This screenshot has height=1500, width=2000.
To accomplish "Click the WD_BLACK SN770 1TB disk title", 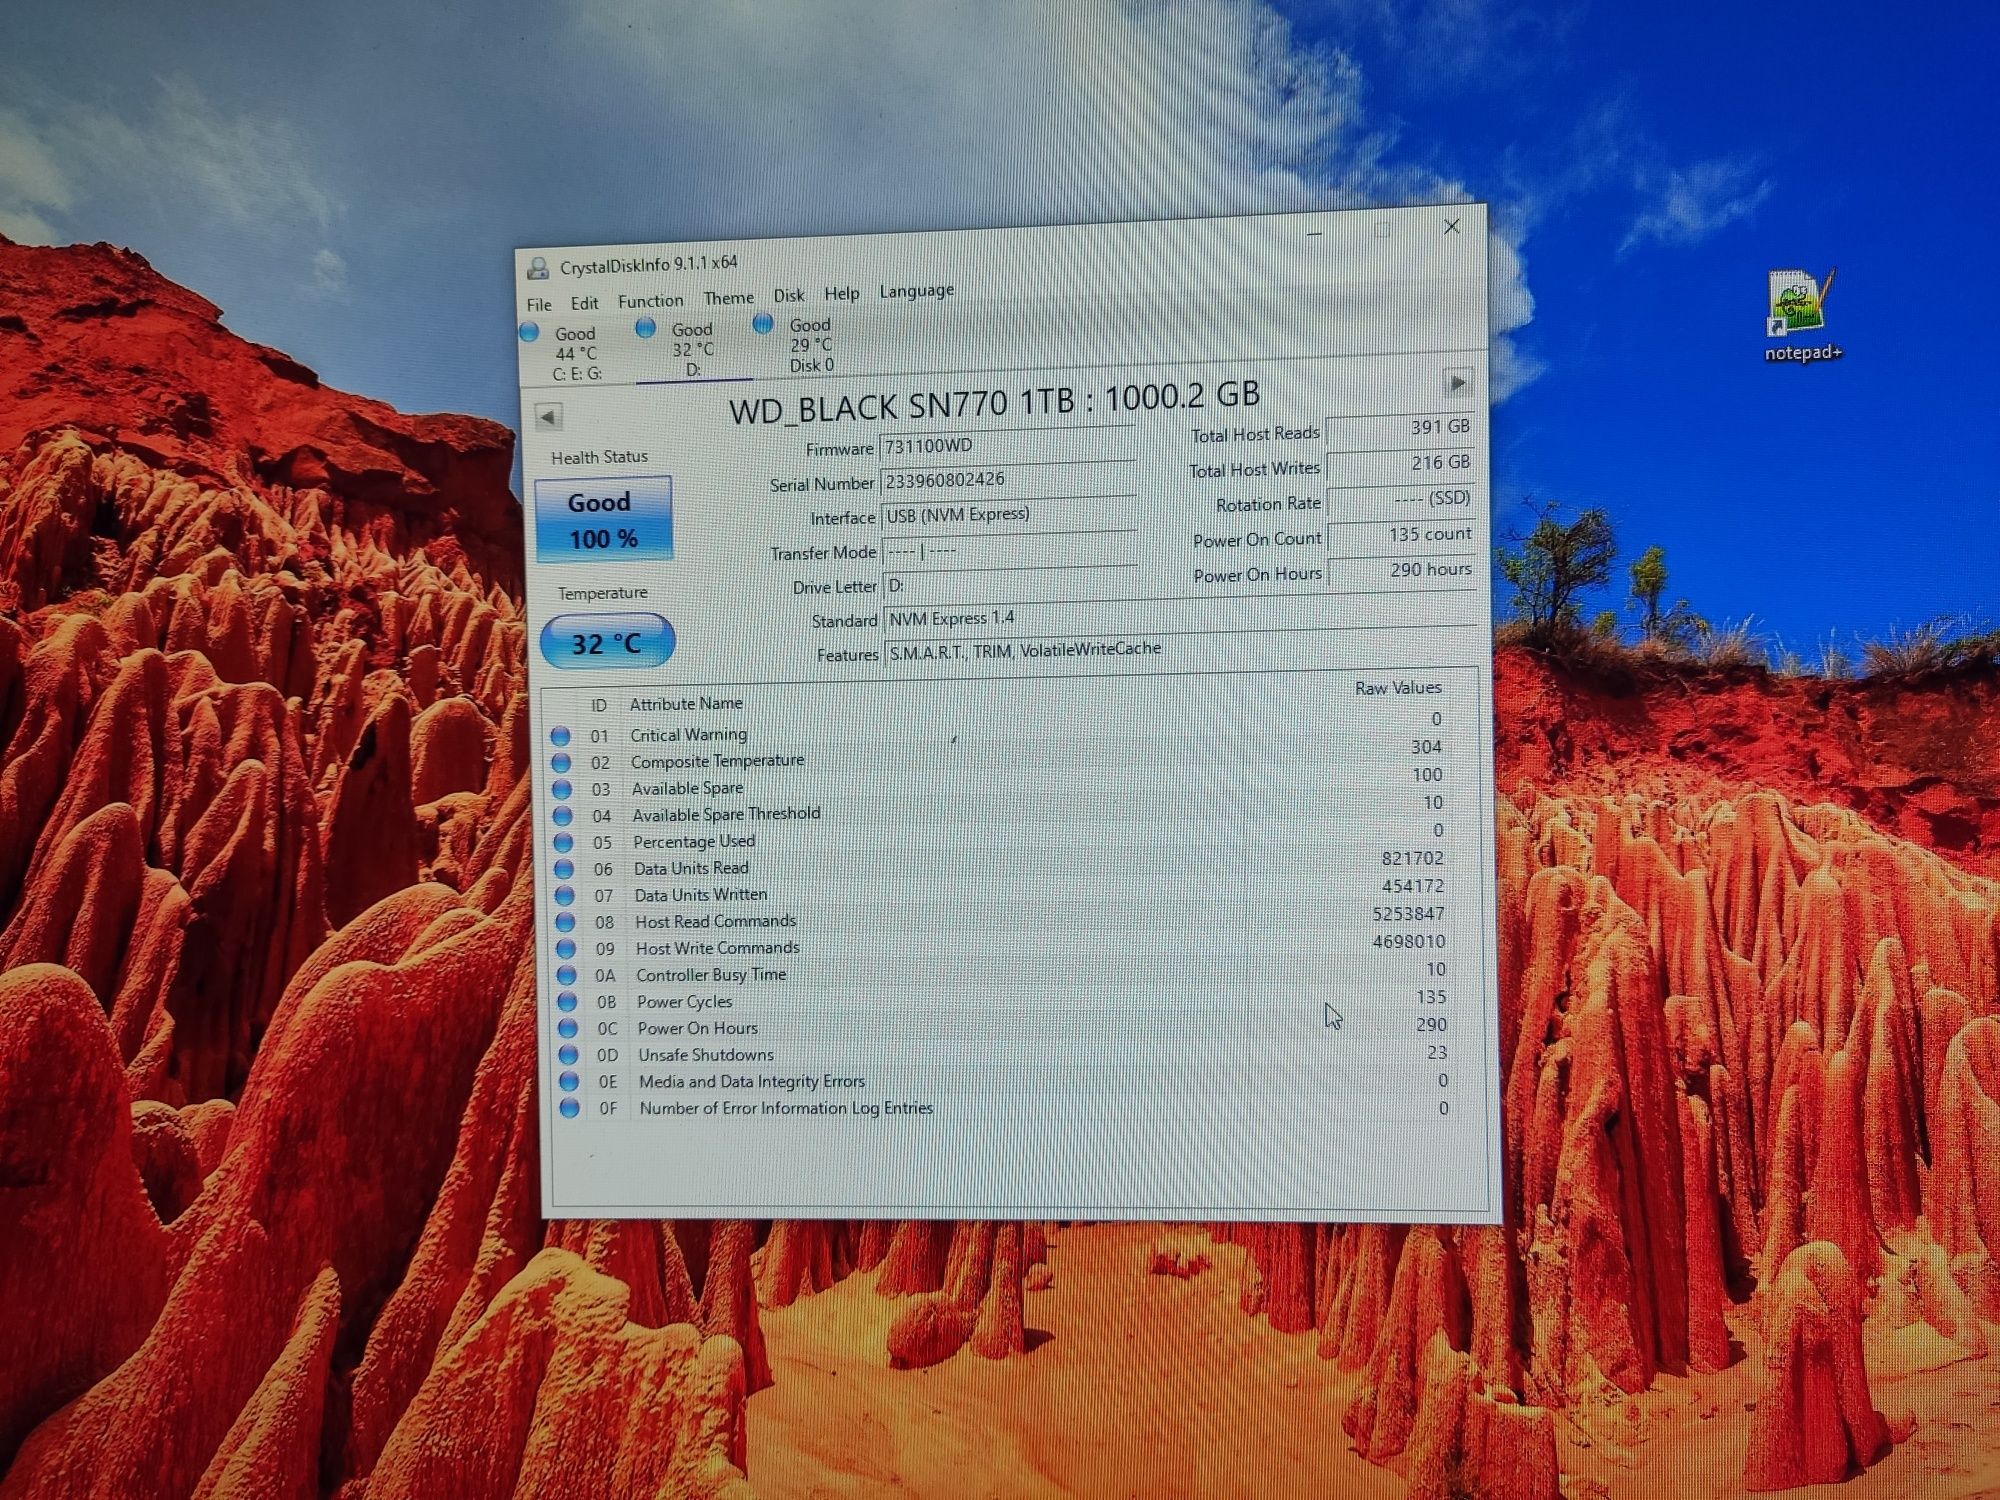I will pos(994,403).
